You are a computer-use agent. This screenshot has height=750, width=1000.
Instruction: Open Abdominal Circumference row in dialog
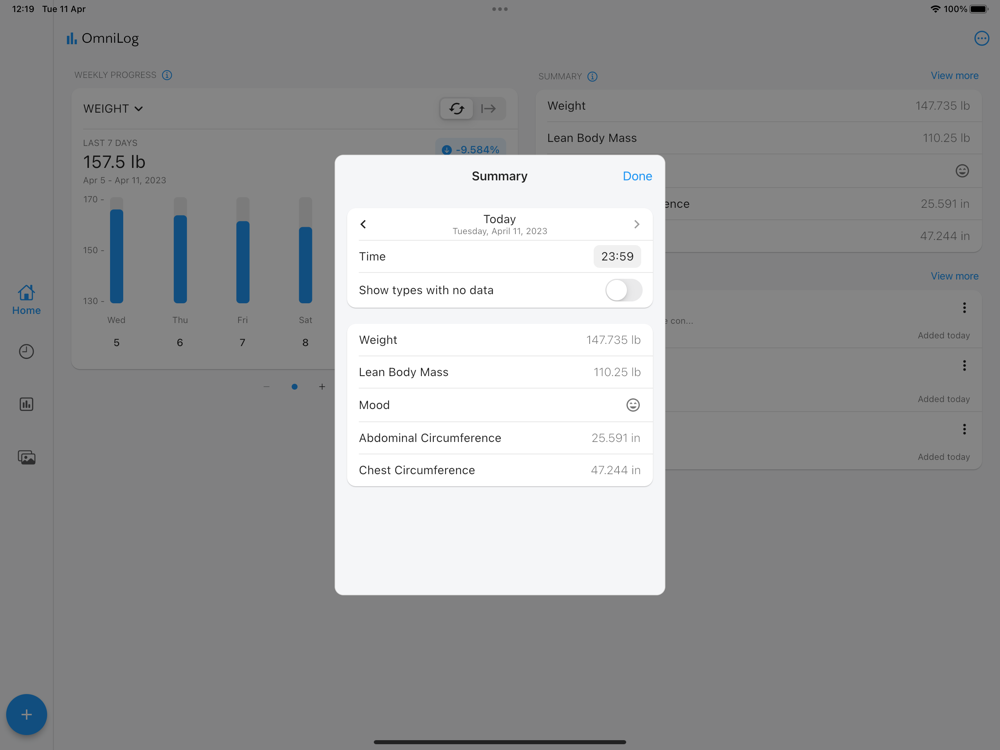click(499, 438)
